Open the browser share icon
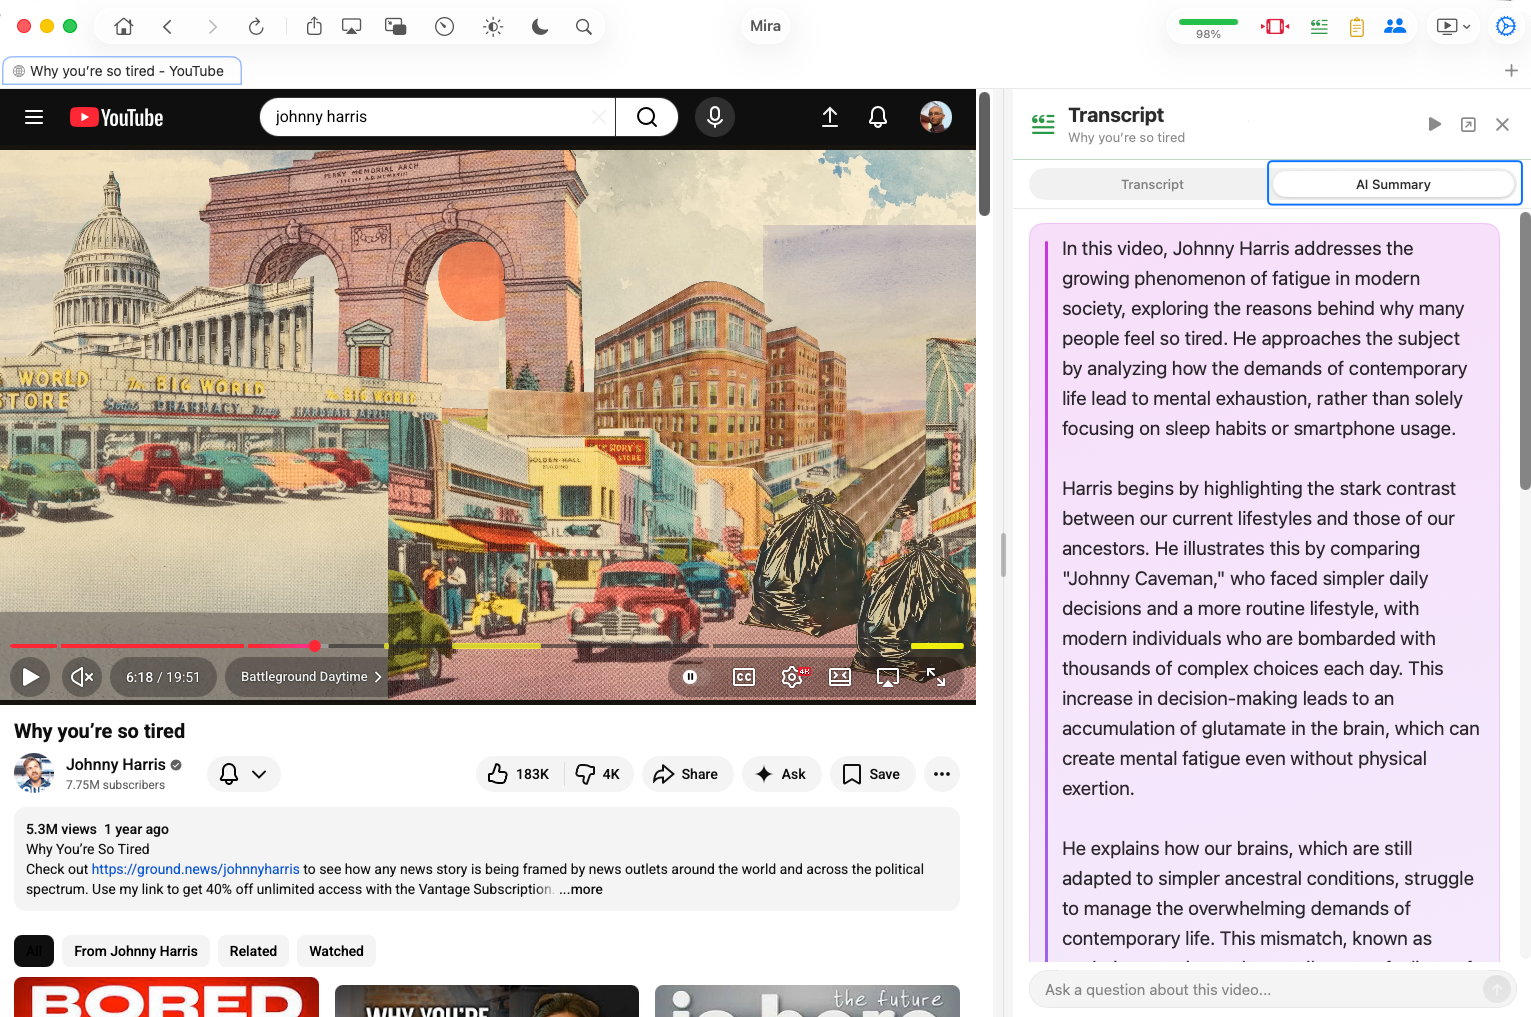This screenshot has height=1017, width=1531. click(314, 27)
